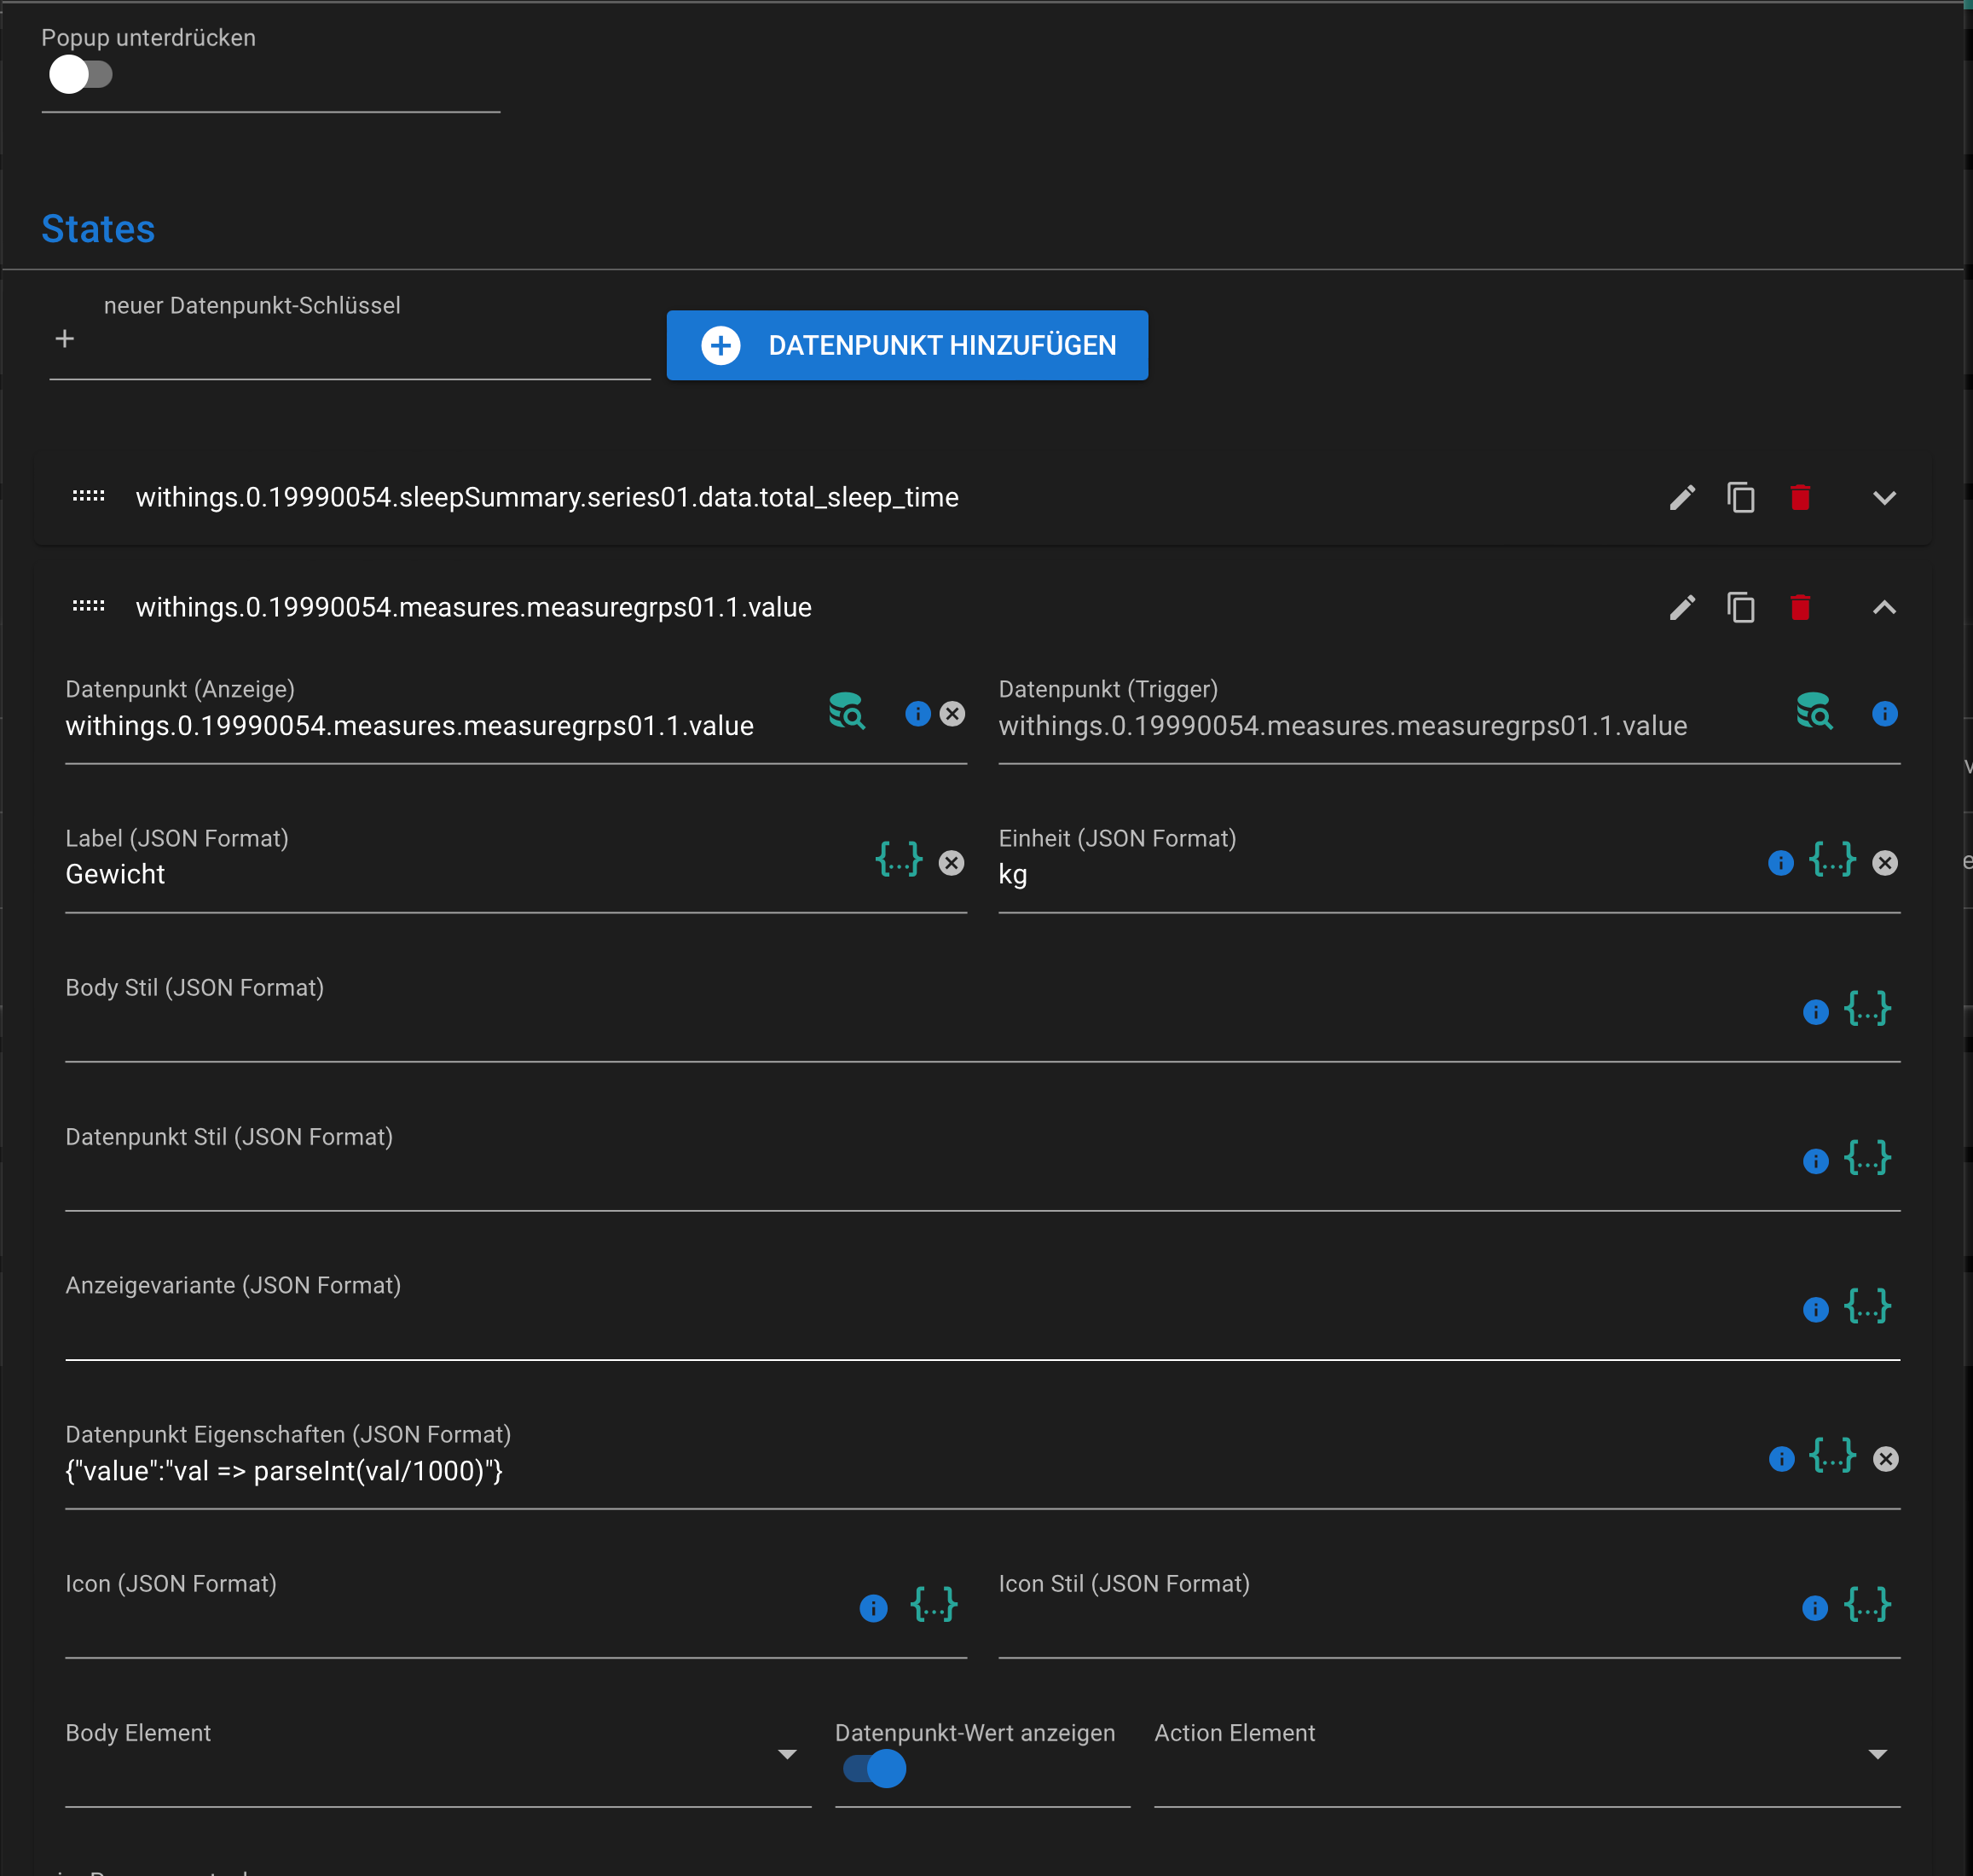
Task: Copy the total_sleep_time datapoint entry
Action: point(1741,498)
